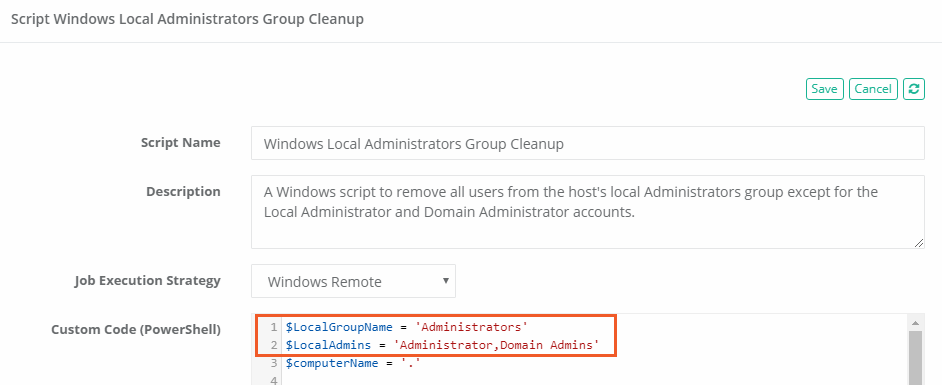This screenshot has height=385, width=942.
Task: Click line number 3 in the gutter
Action: 274,363
